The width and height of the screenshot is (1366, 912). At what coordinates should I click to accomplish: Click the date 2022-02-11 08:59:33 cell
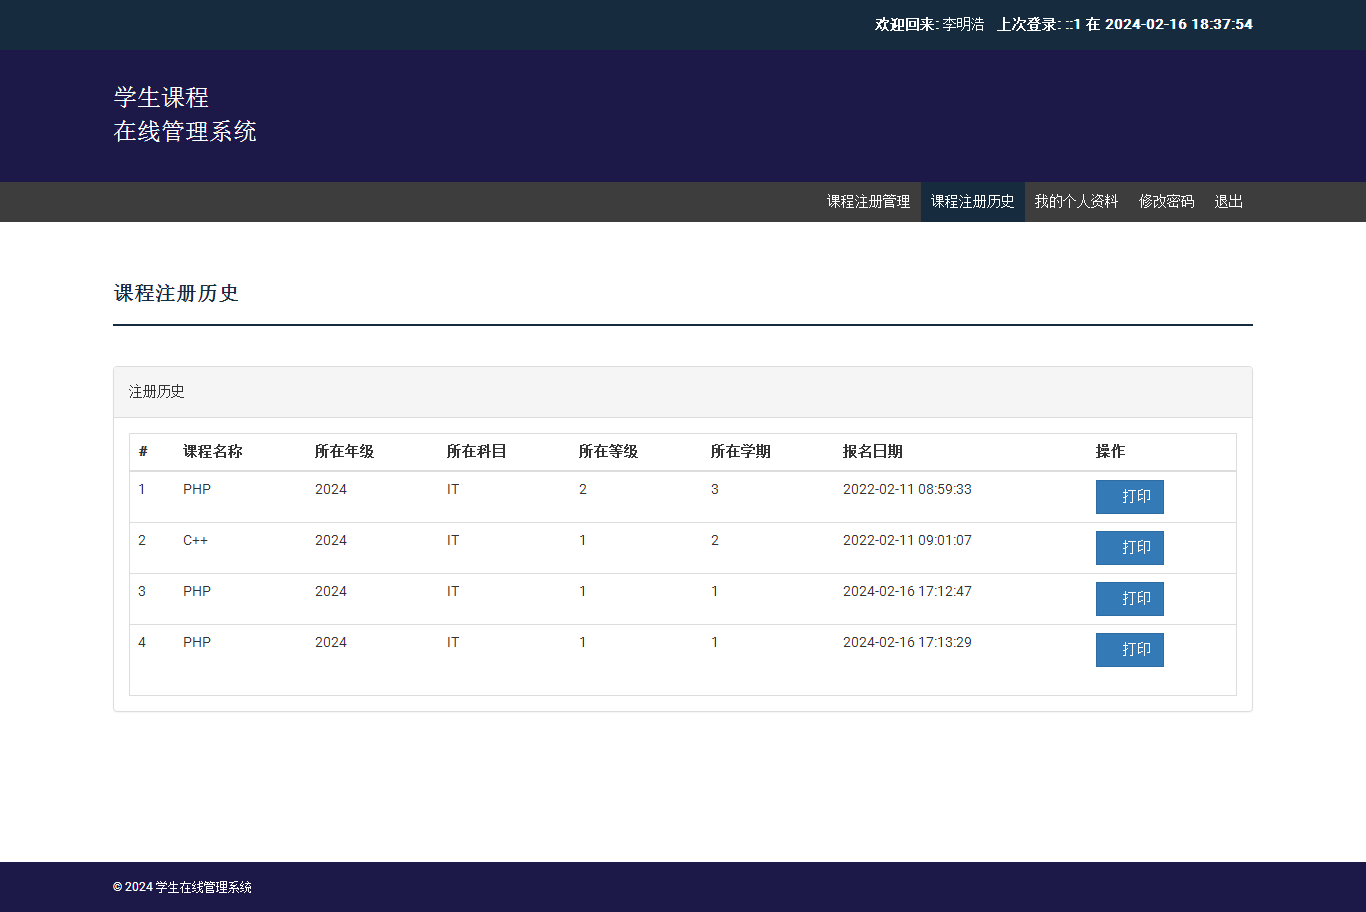[907, 490]
